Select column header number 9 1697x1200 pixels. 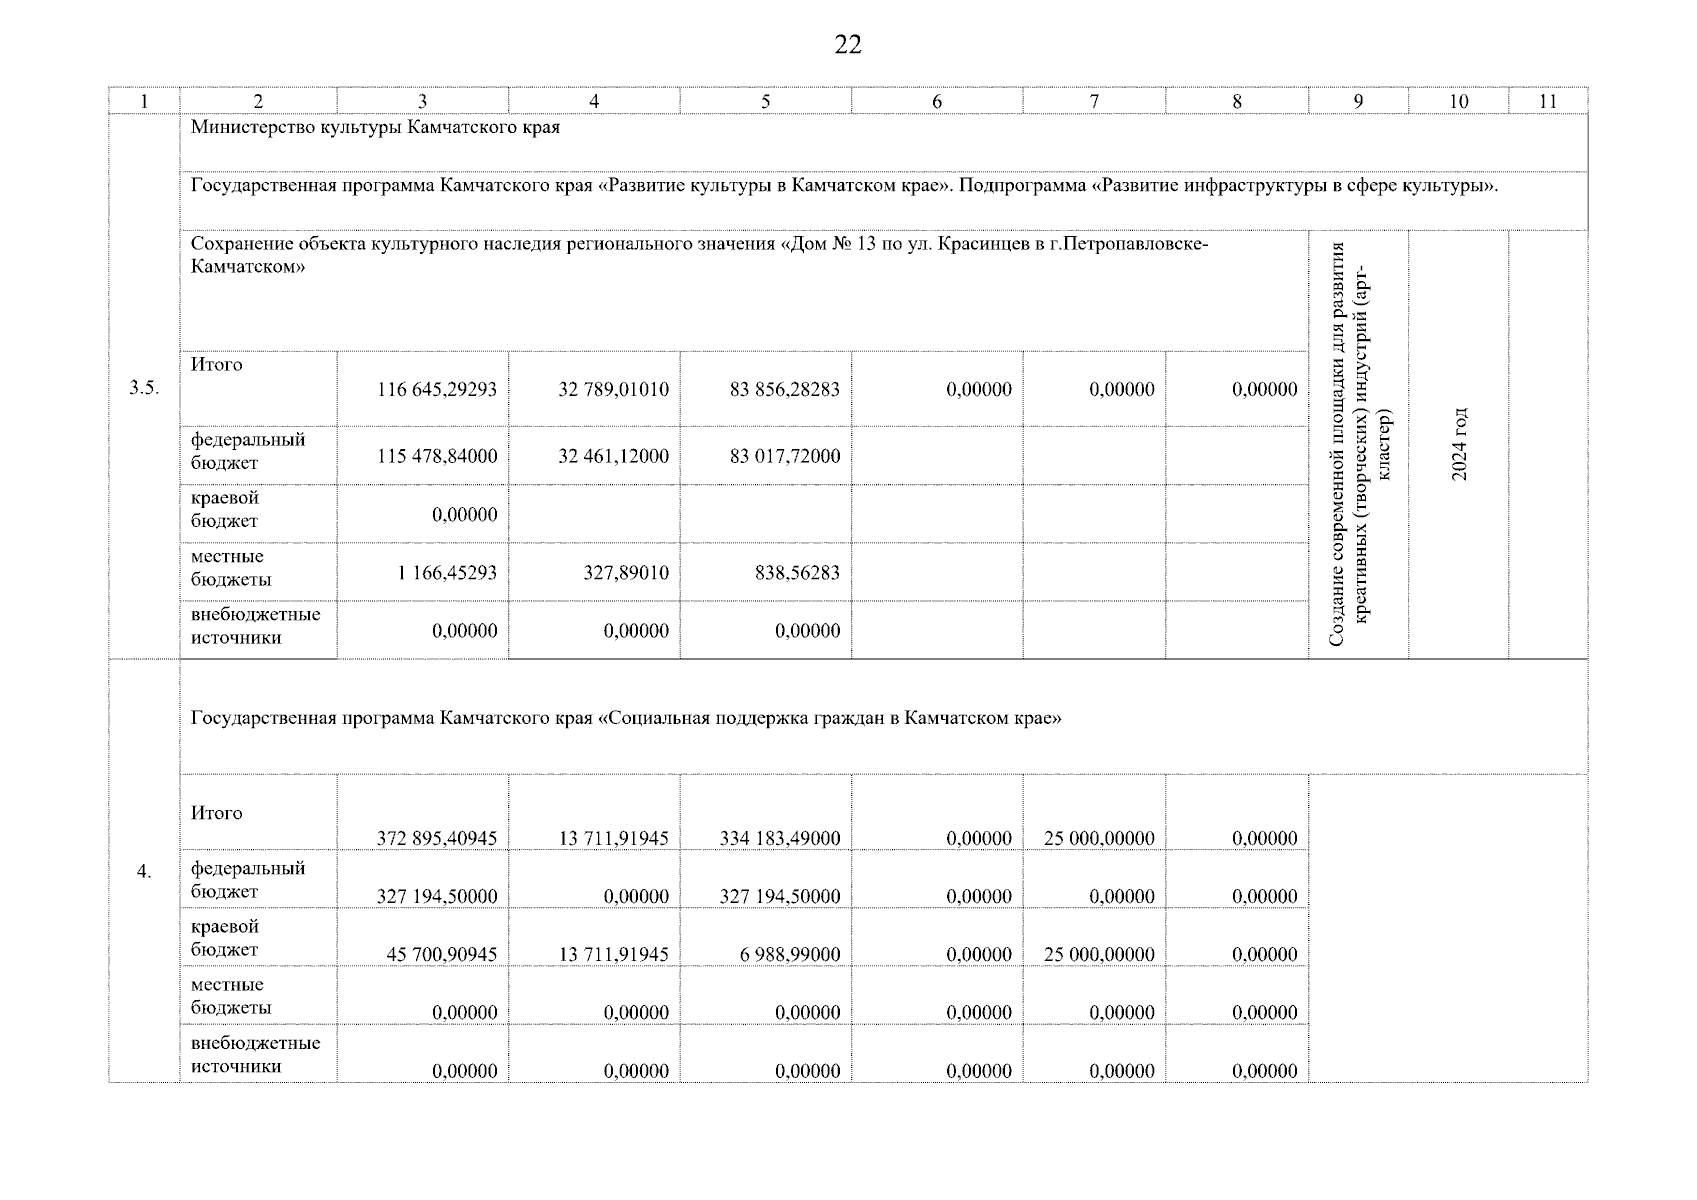[1357, 101]
